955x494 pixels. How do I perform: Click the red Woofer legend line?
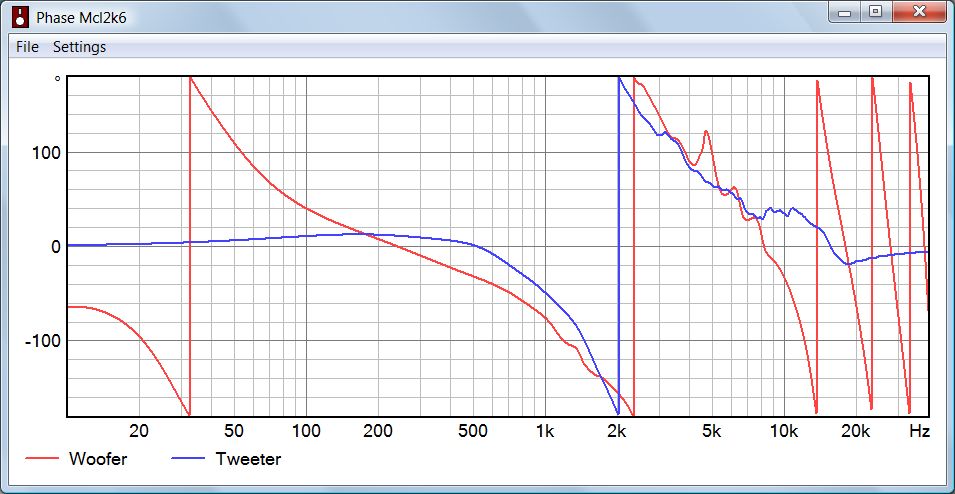41,459
